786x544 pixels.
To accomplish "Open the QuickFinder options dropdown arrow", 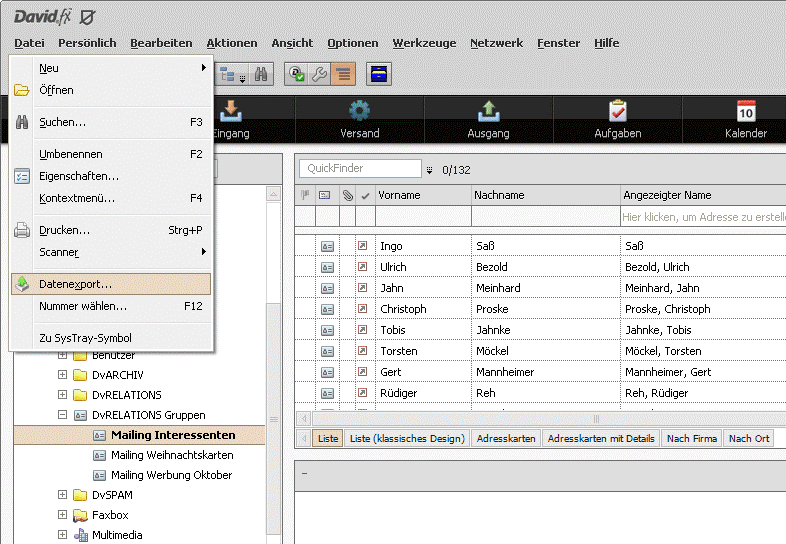I will click(x=430, y=170).
